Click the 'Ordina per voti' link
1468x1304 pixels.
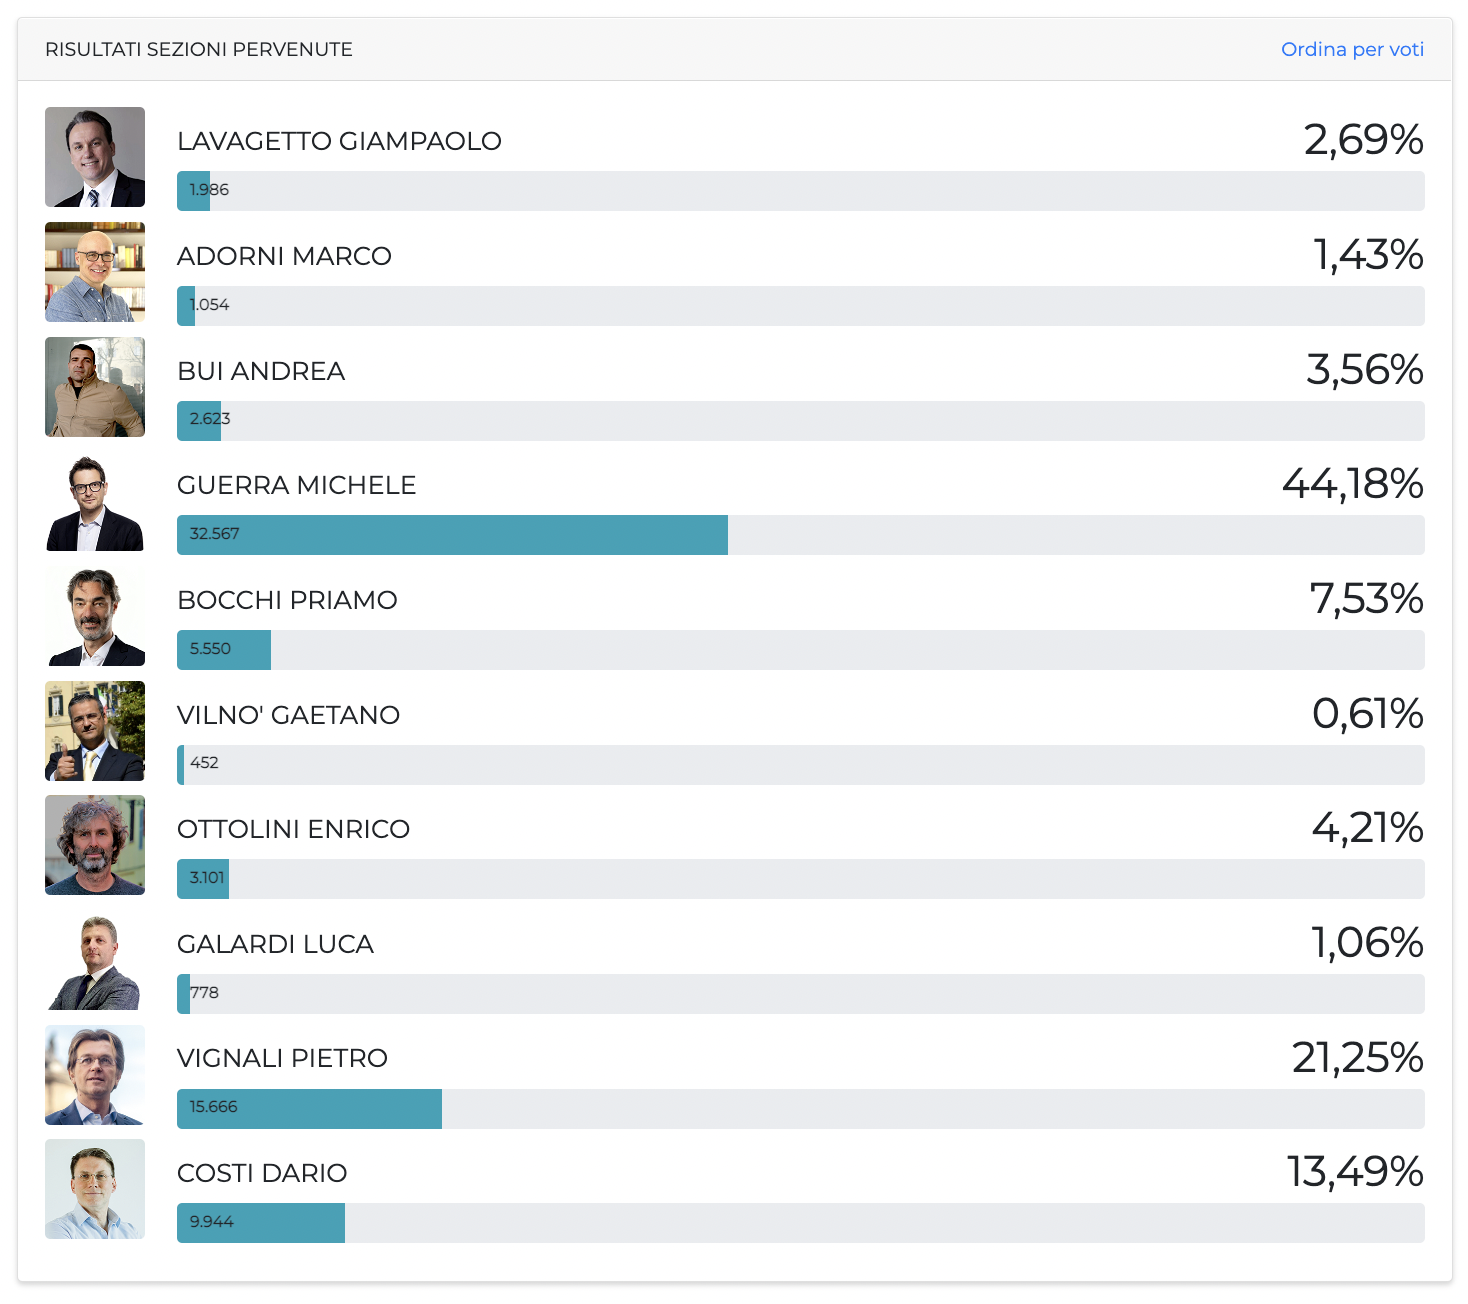[x=1352, y=49]
